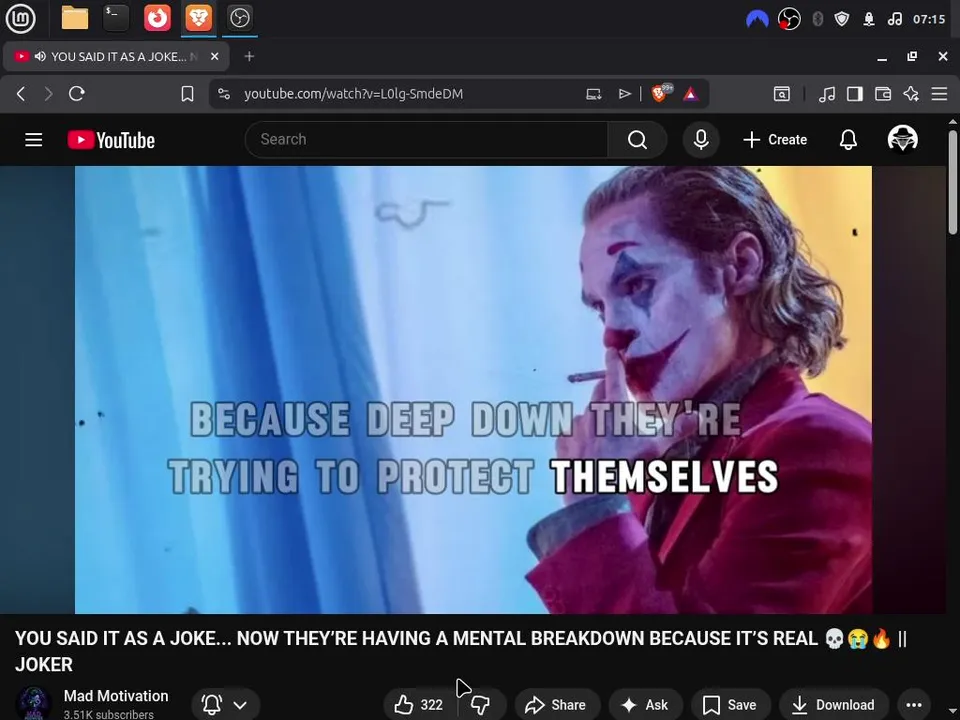This screenshot has height=720, width=960.
Task: Open YouTube notifications bell
Action: tap(848, 140)
